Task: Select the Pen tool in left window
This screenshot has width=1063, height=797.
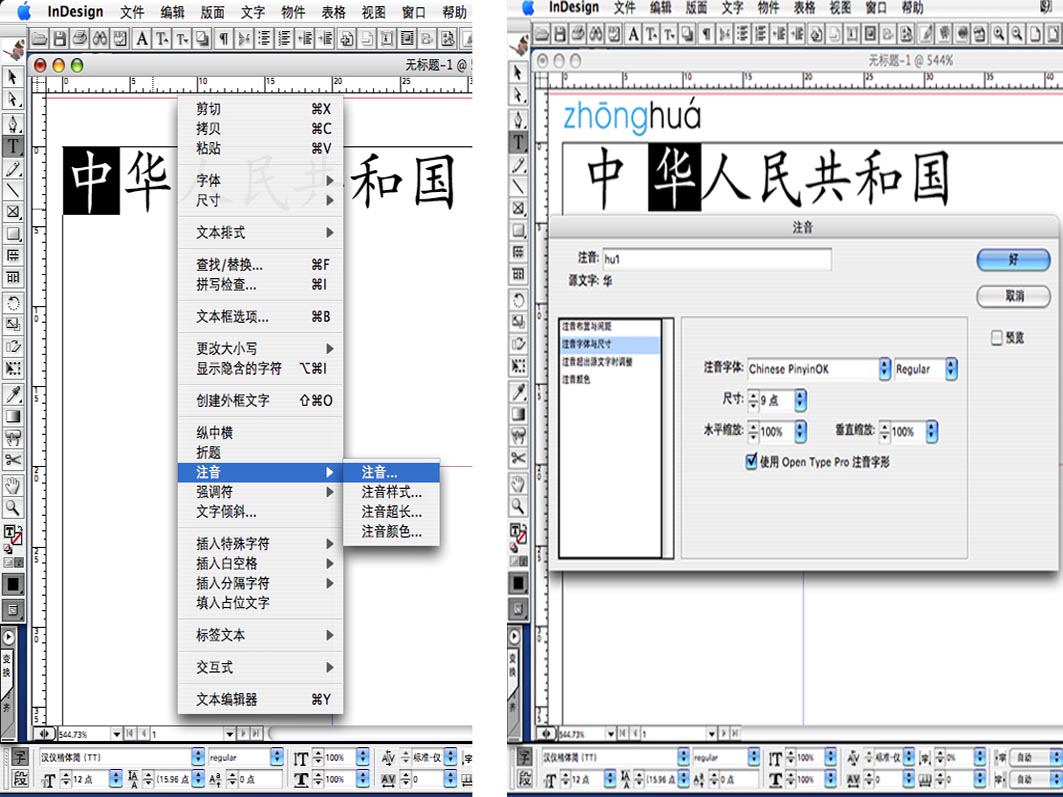Action: pos(13,123)
